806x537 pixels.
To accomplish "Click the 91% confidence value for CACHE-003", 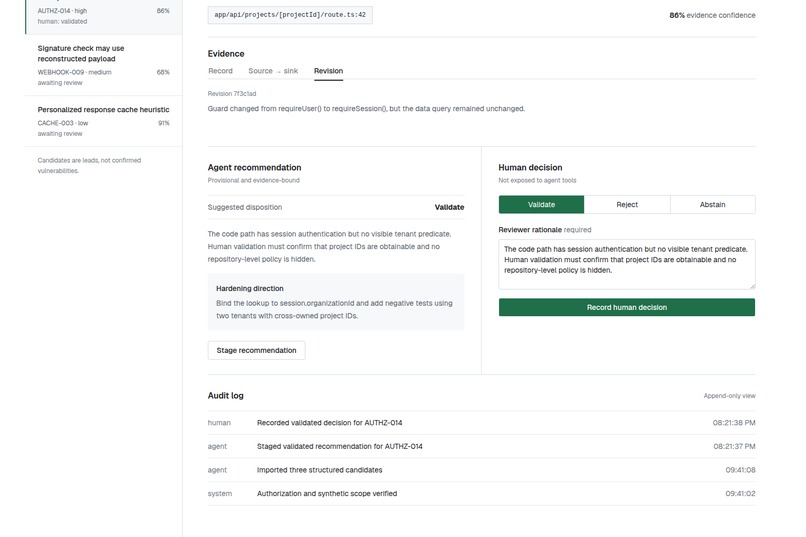I will tap(163, 123).
